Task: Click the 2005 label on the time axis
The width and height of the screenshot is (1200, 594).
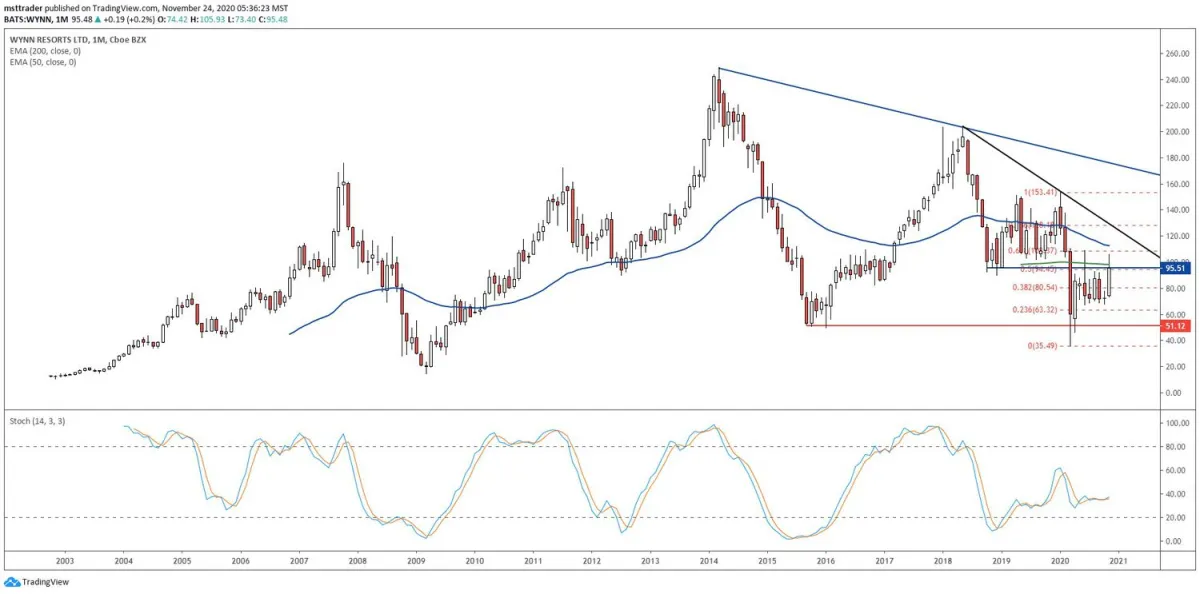Action: pos(182,563)
